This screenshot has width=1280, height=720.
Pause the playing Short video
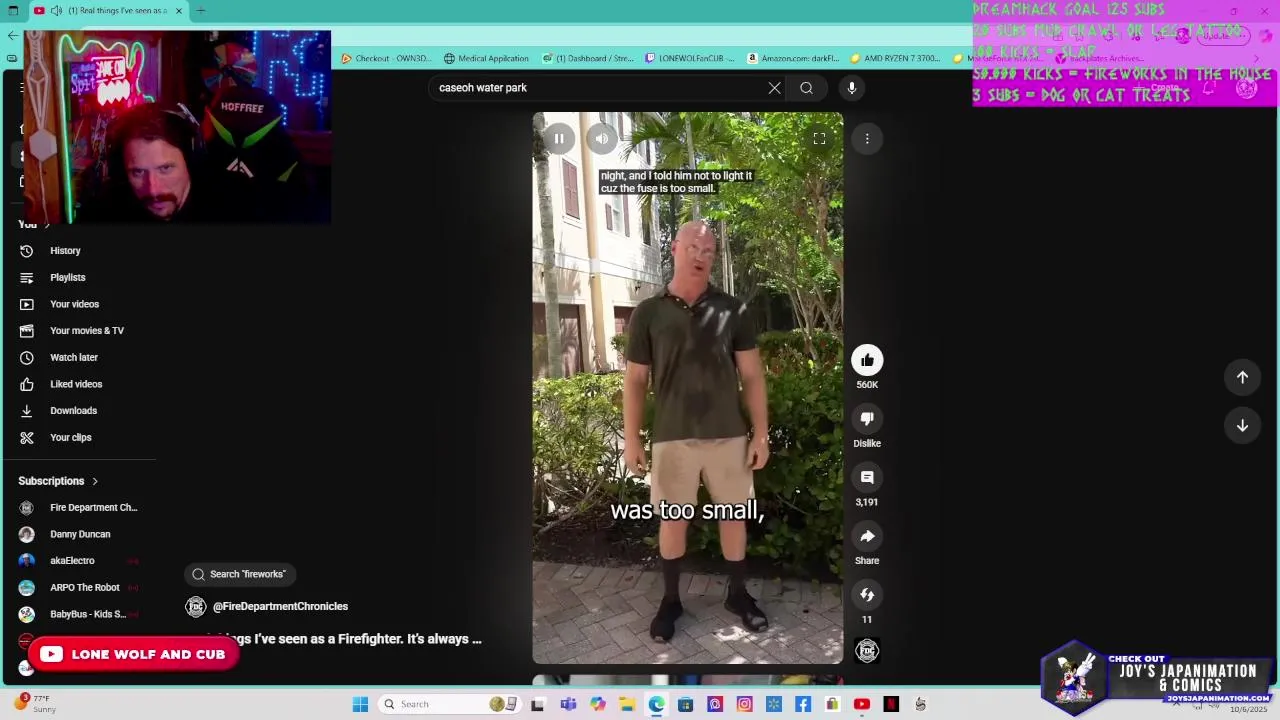click(x=559, y=139)
